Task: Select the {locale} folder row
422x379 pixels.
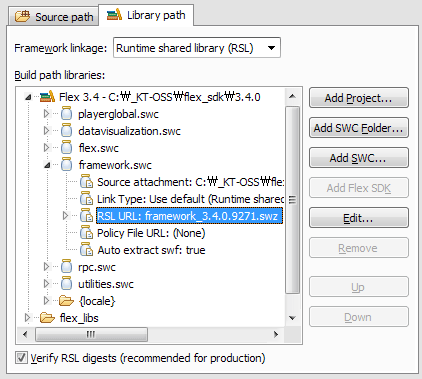Action: [x=97, y=301]
